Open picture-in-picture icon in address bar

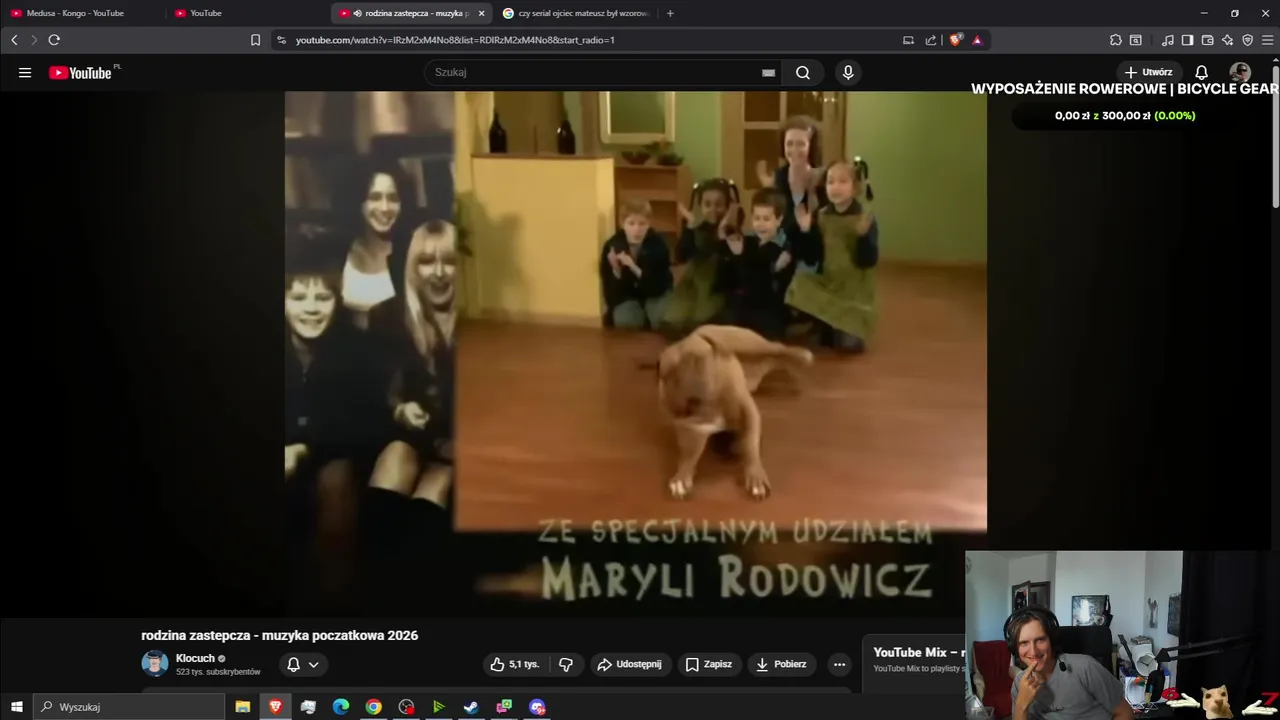pyautogui.click(x=908, y=40)
